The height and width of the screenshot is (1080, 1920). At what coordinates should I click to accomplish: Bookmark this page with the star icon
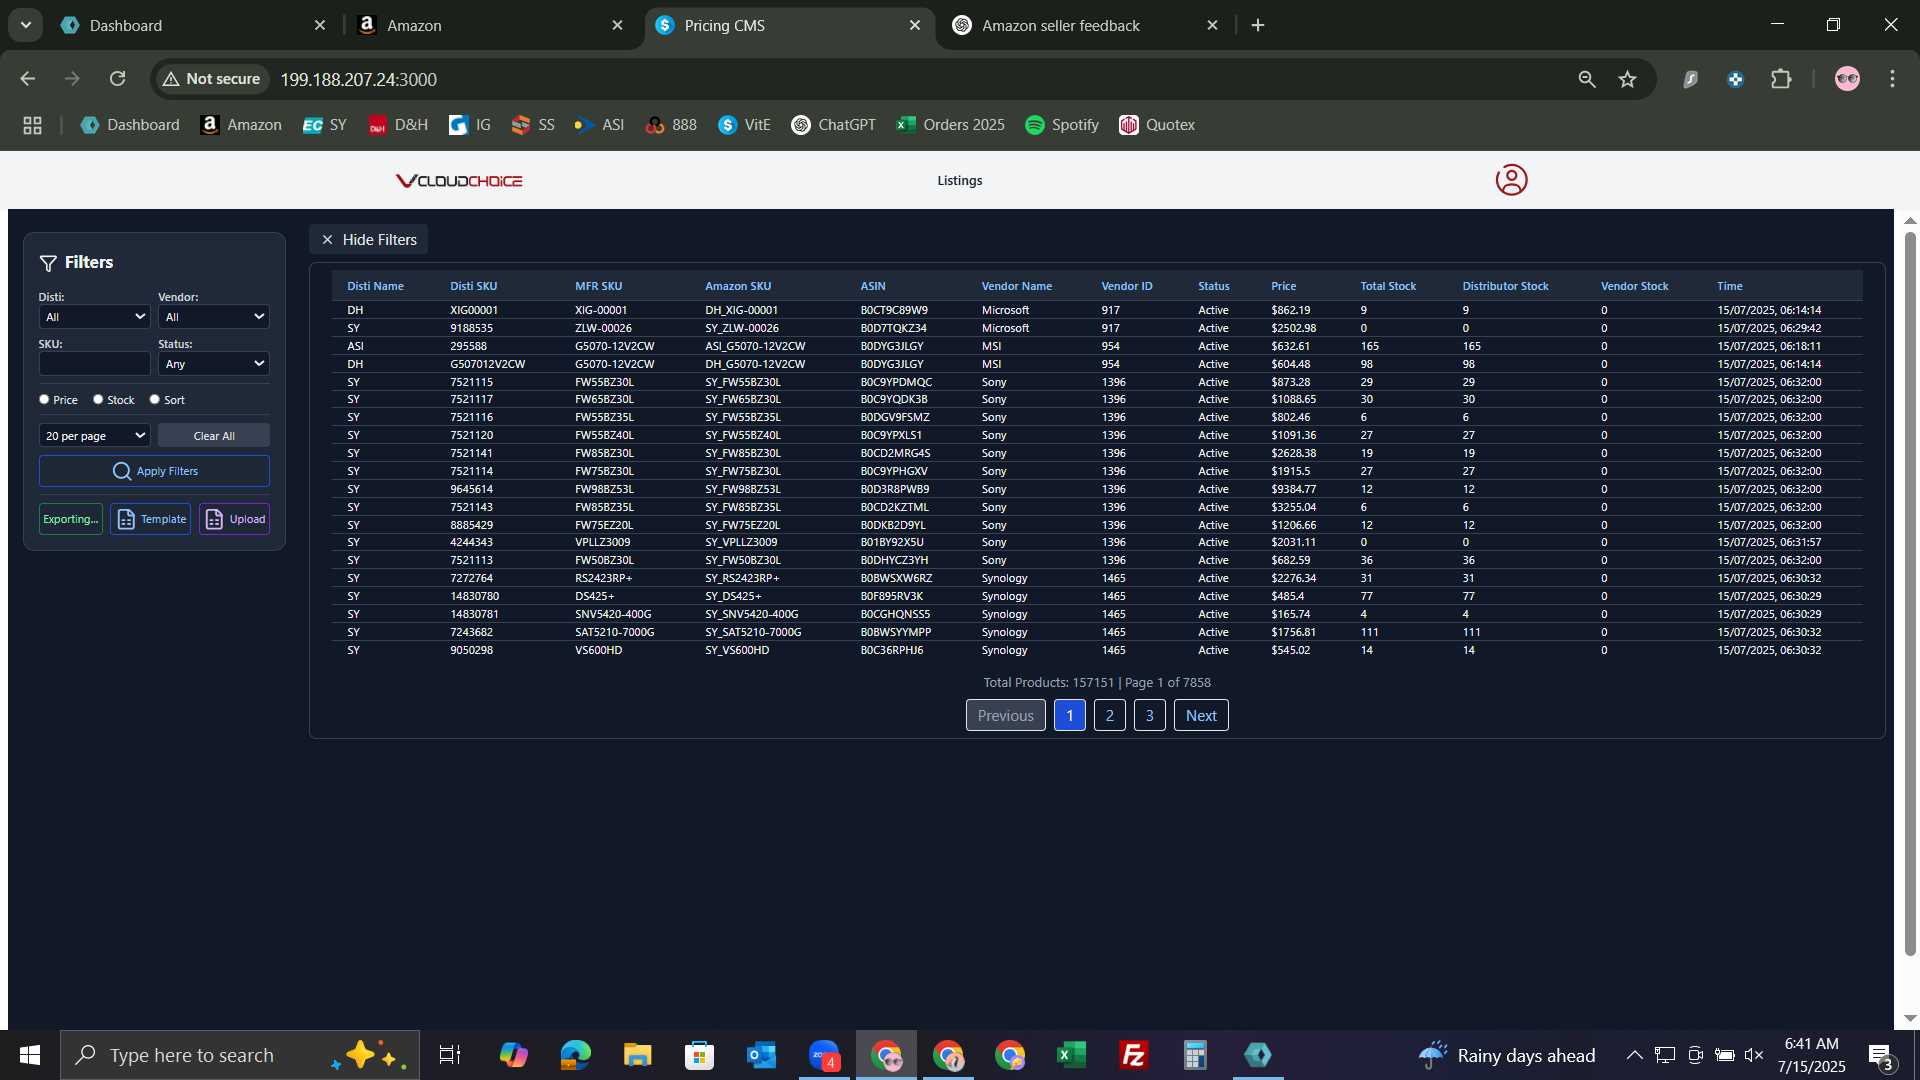coord(1628,79)
